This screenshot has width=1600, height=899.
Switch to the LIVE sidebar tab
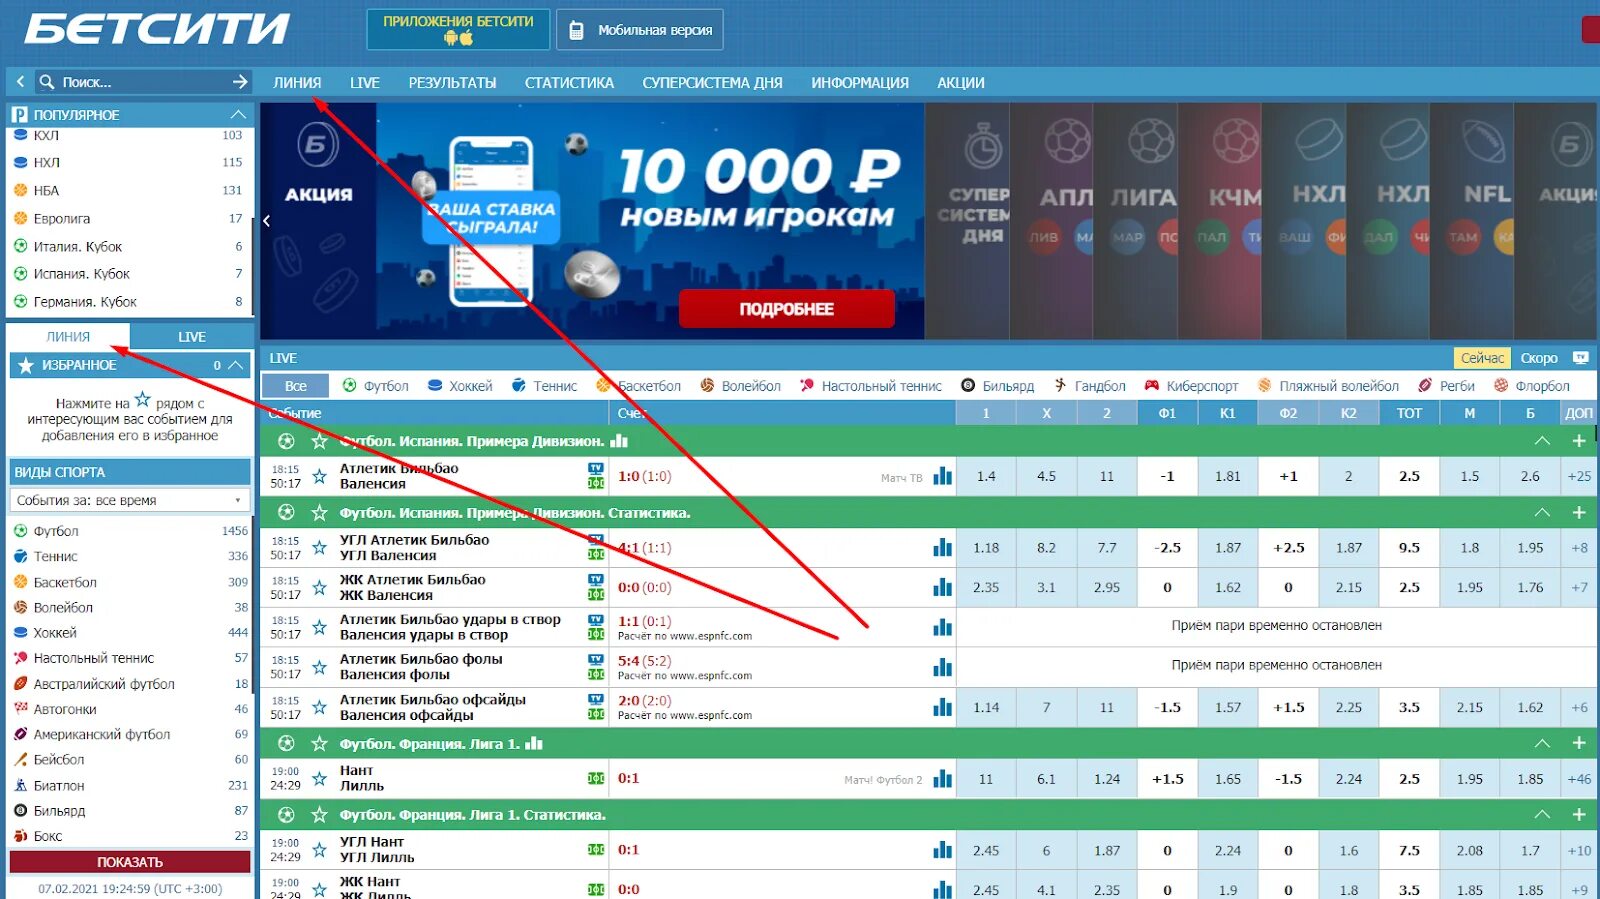pyautogui.click(x=191, y=337)
